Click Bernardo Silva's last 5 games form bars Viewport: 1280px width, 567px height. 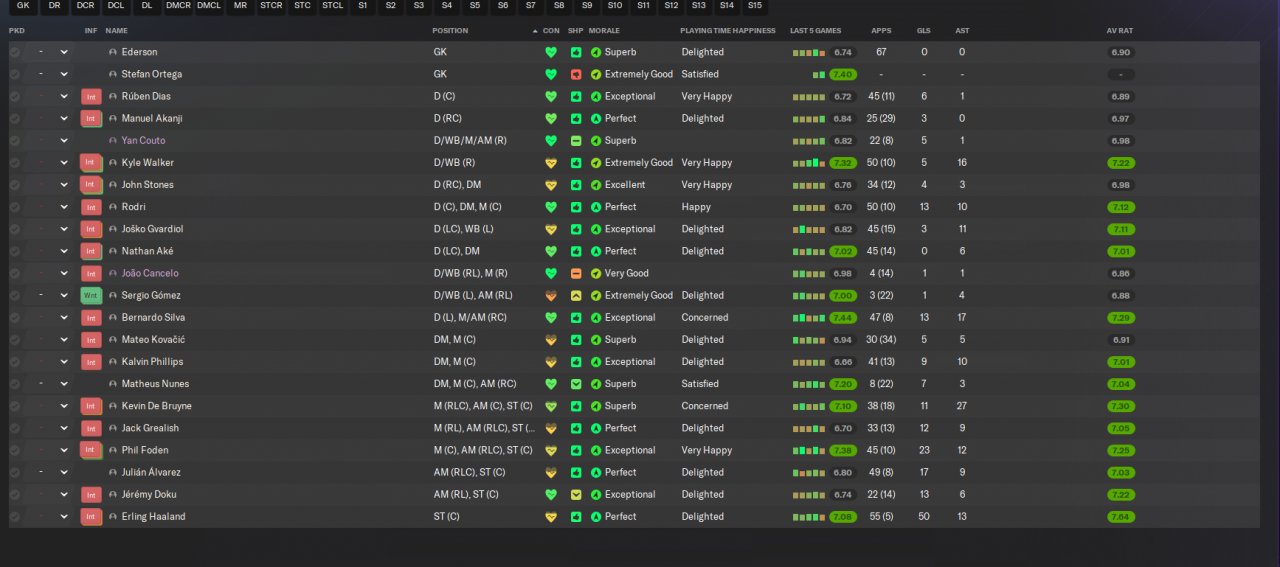tap(809, 317)
